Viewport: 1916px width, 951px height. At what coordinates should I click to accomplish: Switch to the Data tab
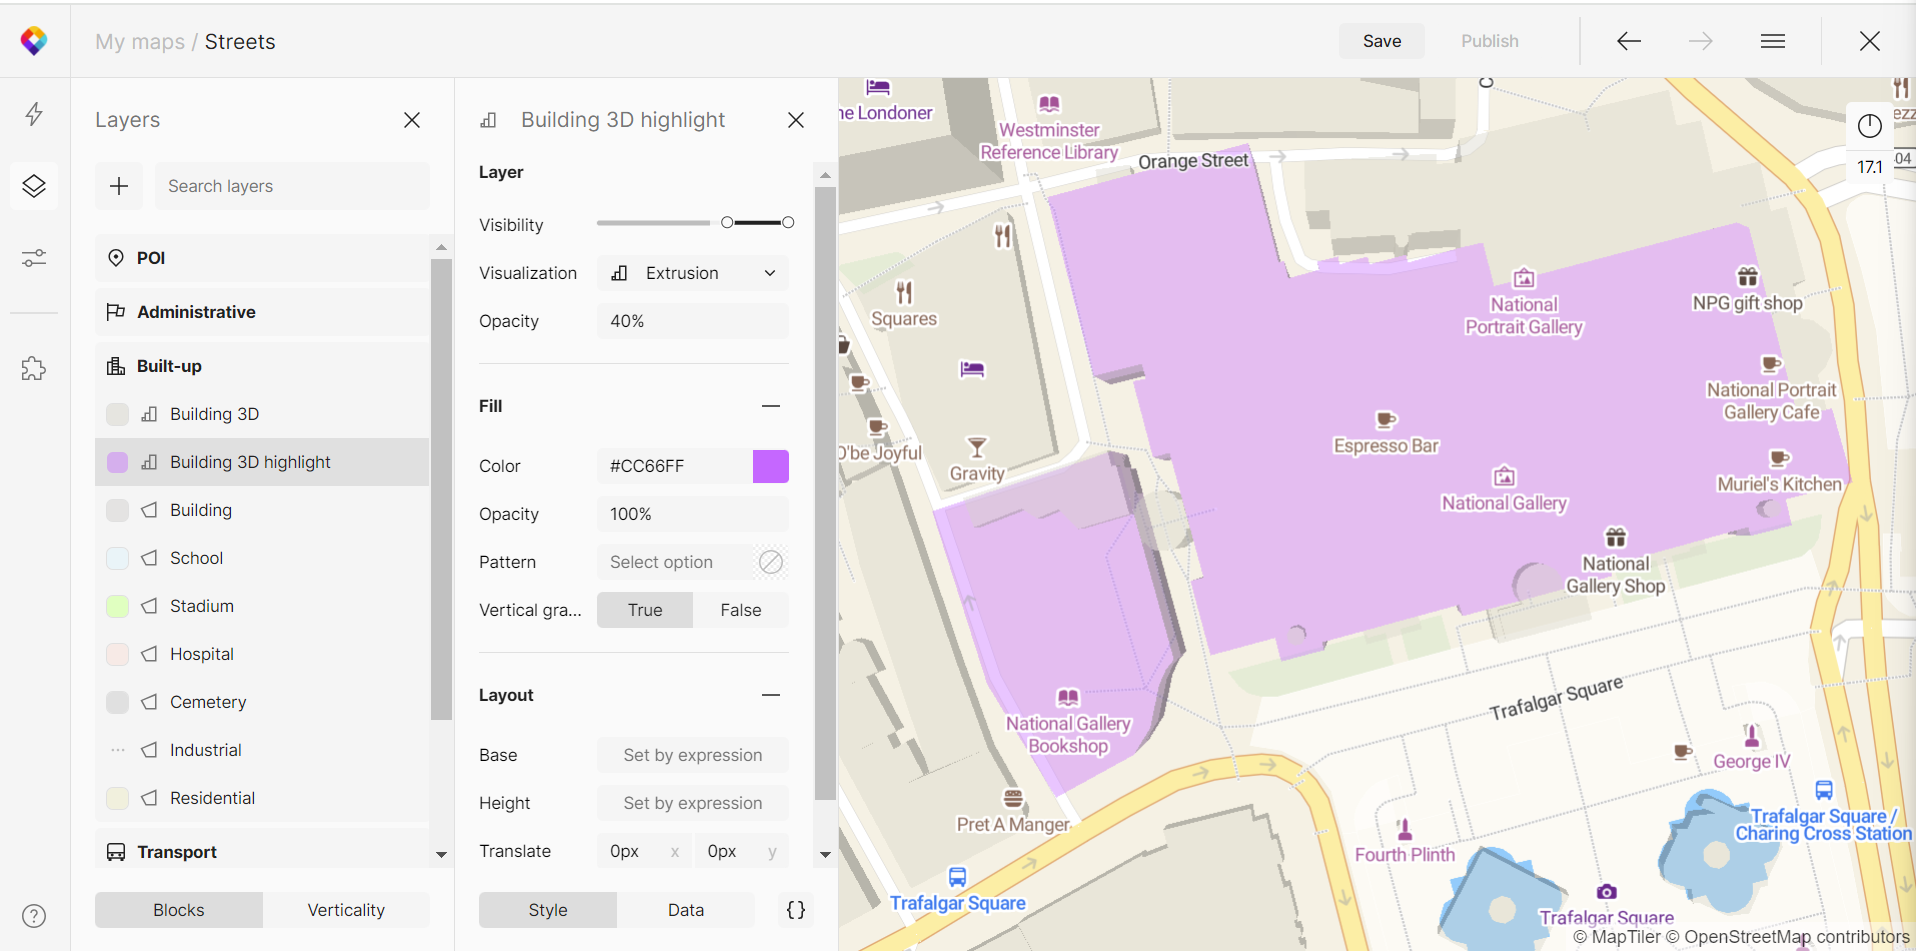(686, 910)
